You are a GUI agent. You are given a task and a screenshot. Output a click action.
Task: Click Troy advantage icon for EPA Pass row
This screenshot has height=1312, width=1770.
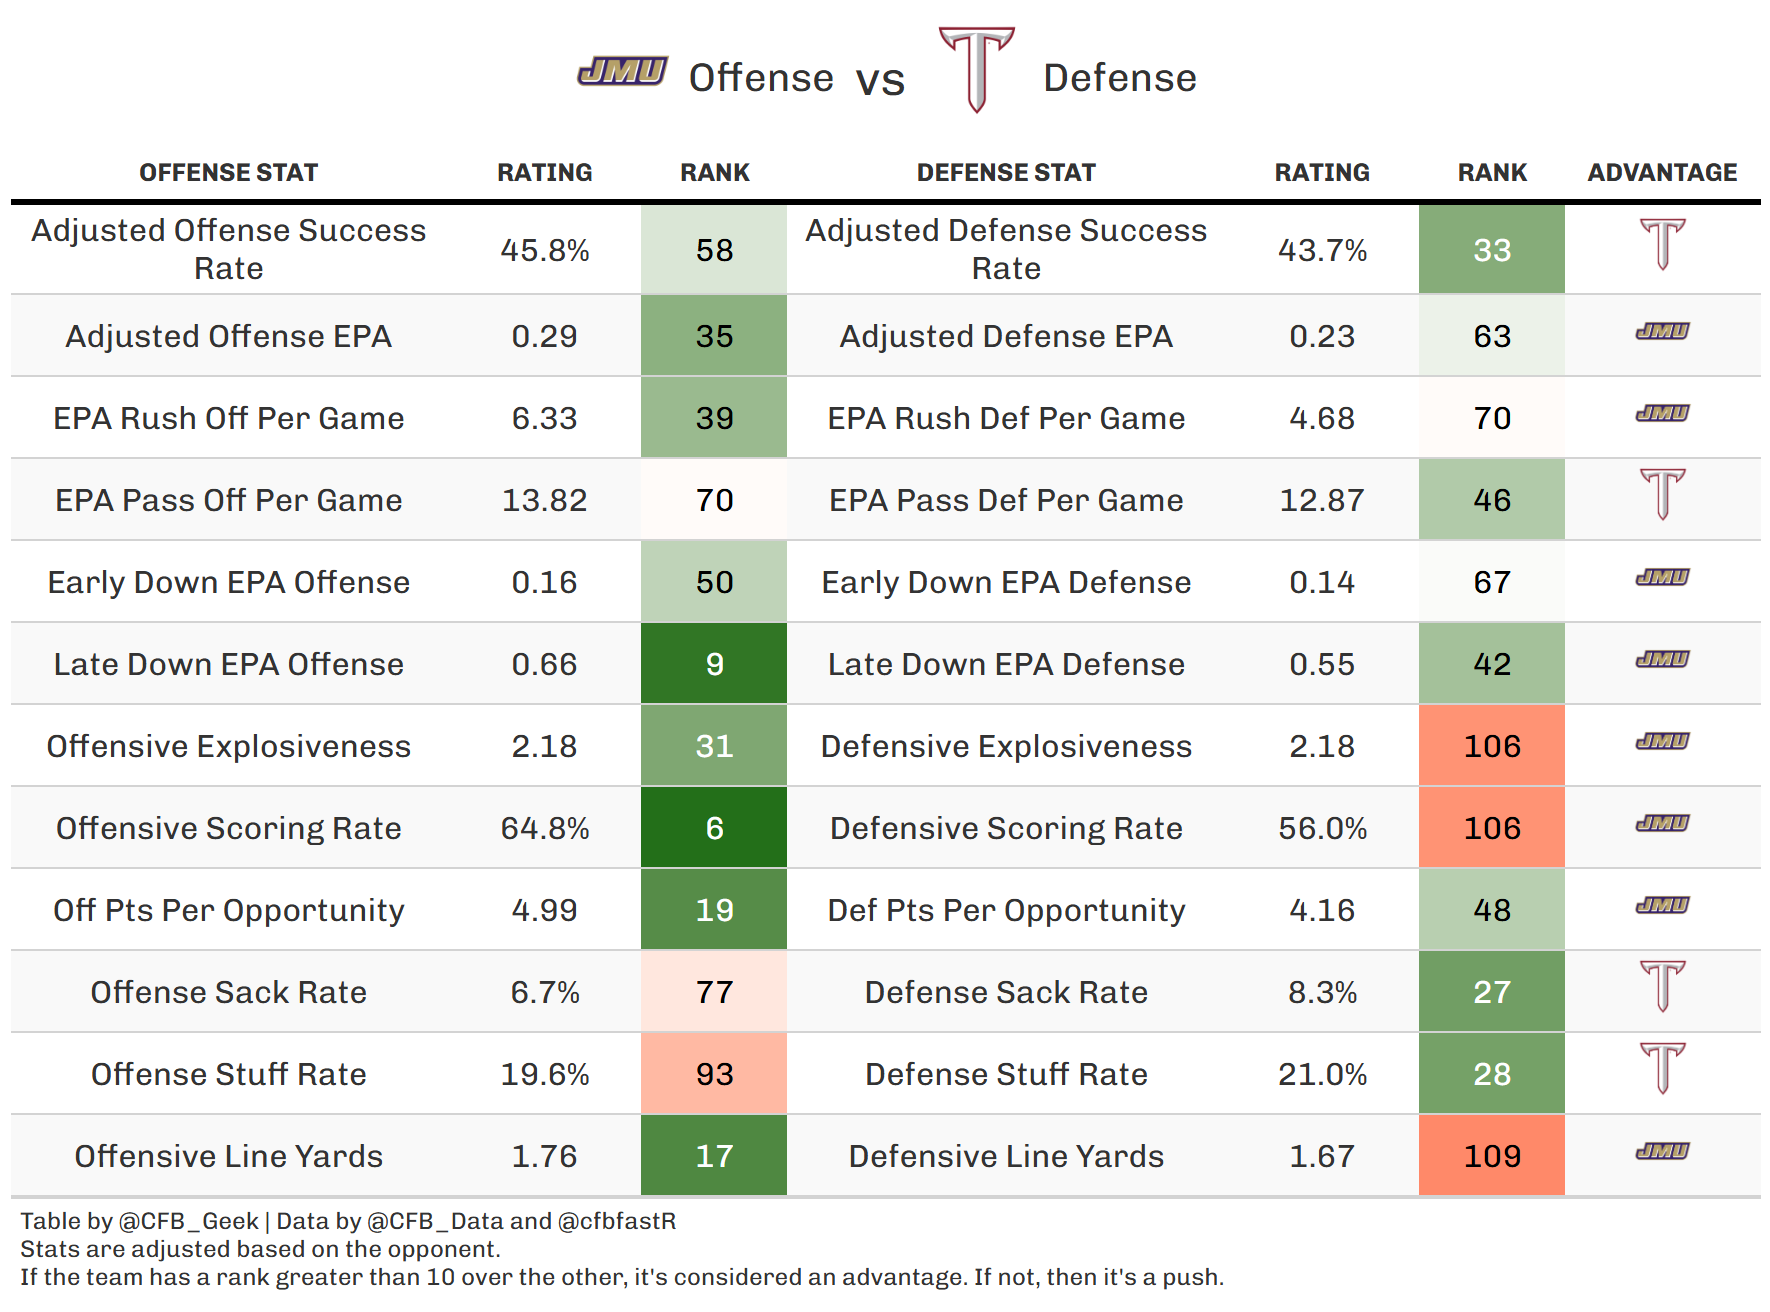pyautogui.click(x=1662, y=494)
